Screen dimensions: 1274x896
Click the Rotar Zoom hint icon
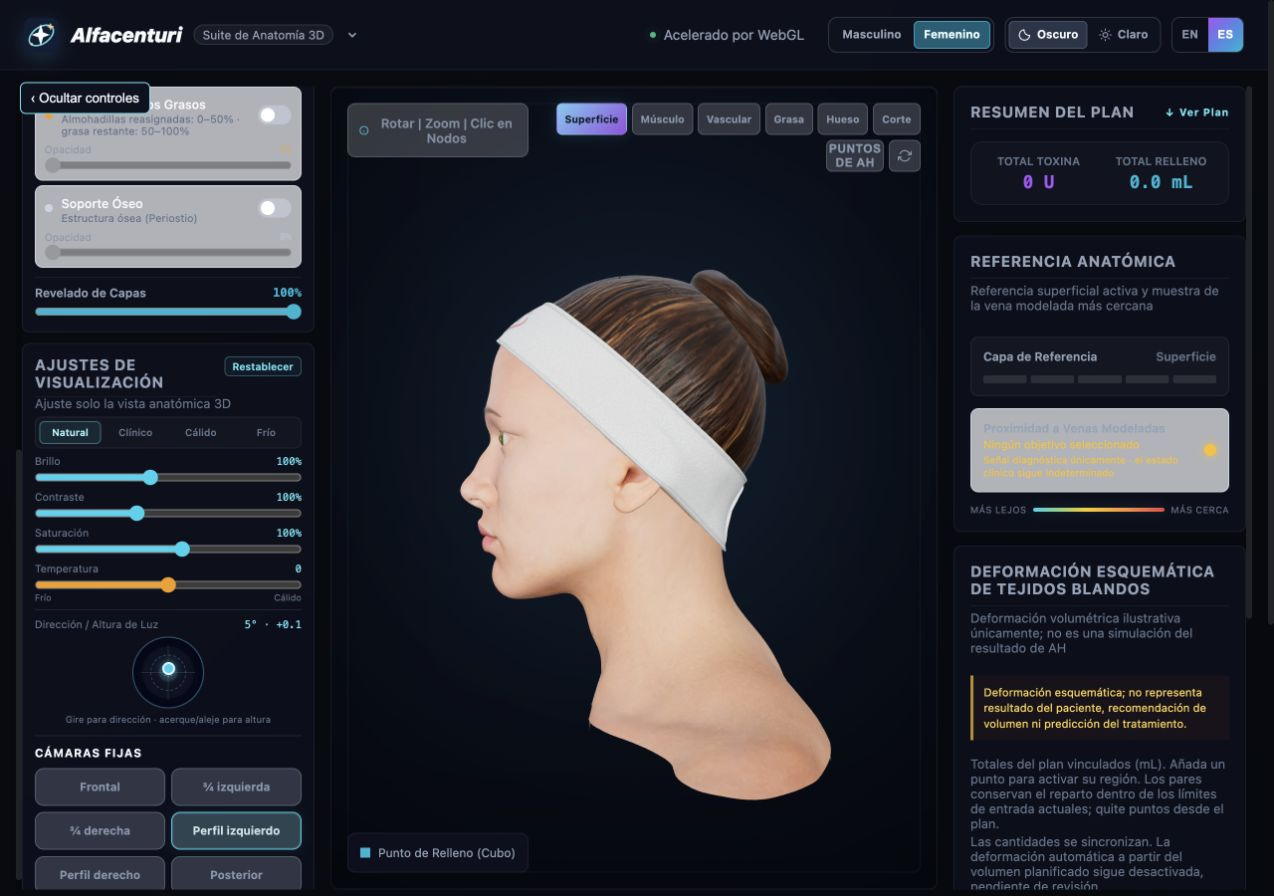click(364, 131)
